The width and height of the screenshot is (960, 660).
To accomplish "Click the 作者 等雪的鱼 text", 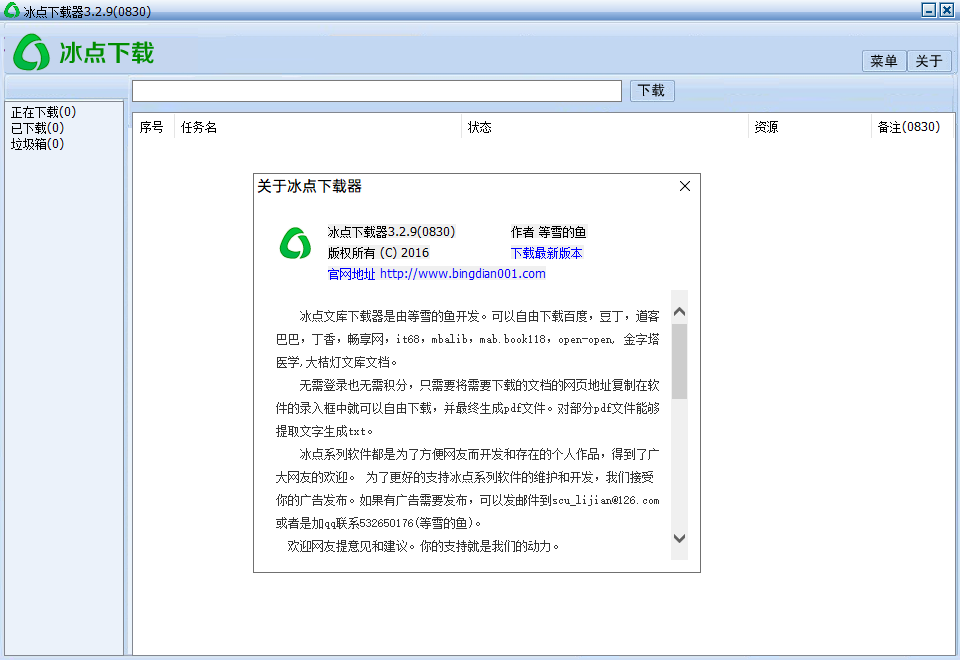I will point(549,232).
